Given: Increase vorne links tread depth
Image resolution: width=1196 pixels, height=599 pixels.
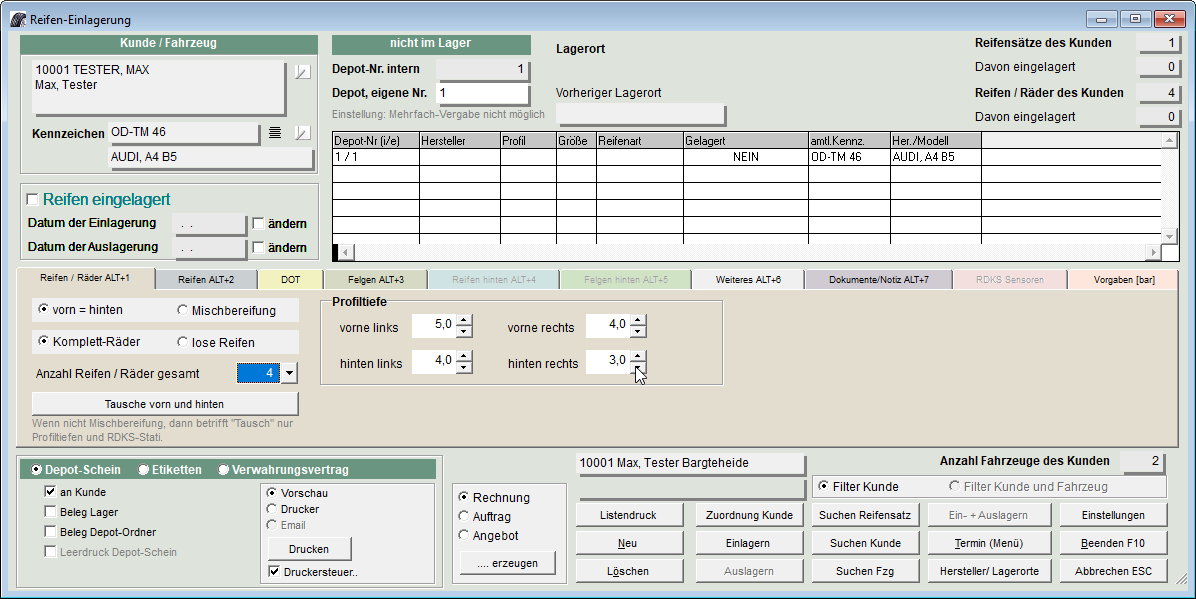Looking at the screenshot, I should coord(464,320).
